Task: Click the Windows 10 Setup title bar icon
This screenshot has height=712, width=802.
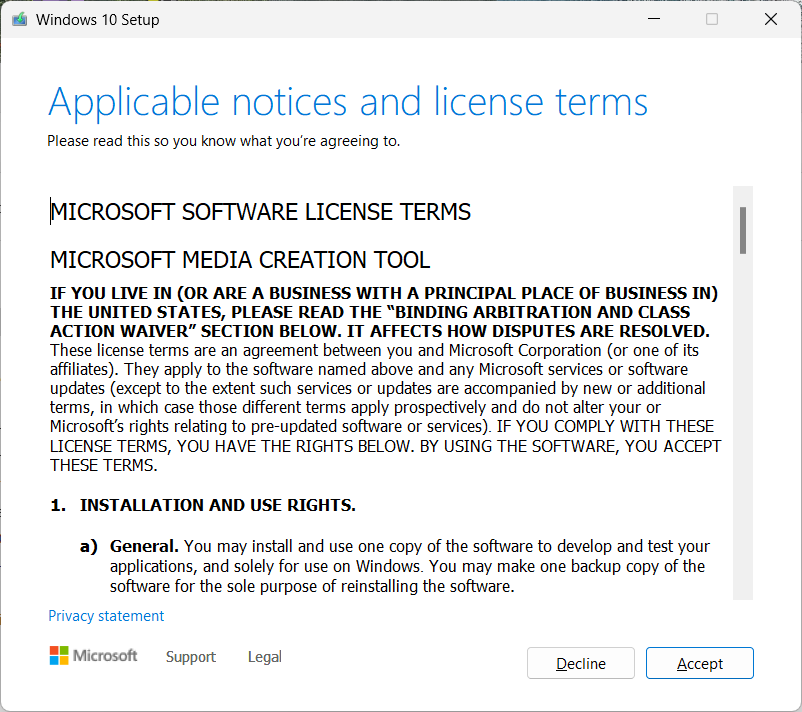Action: tap(19, 19)
